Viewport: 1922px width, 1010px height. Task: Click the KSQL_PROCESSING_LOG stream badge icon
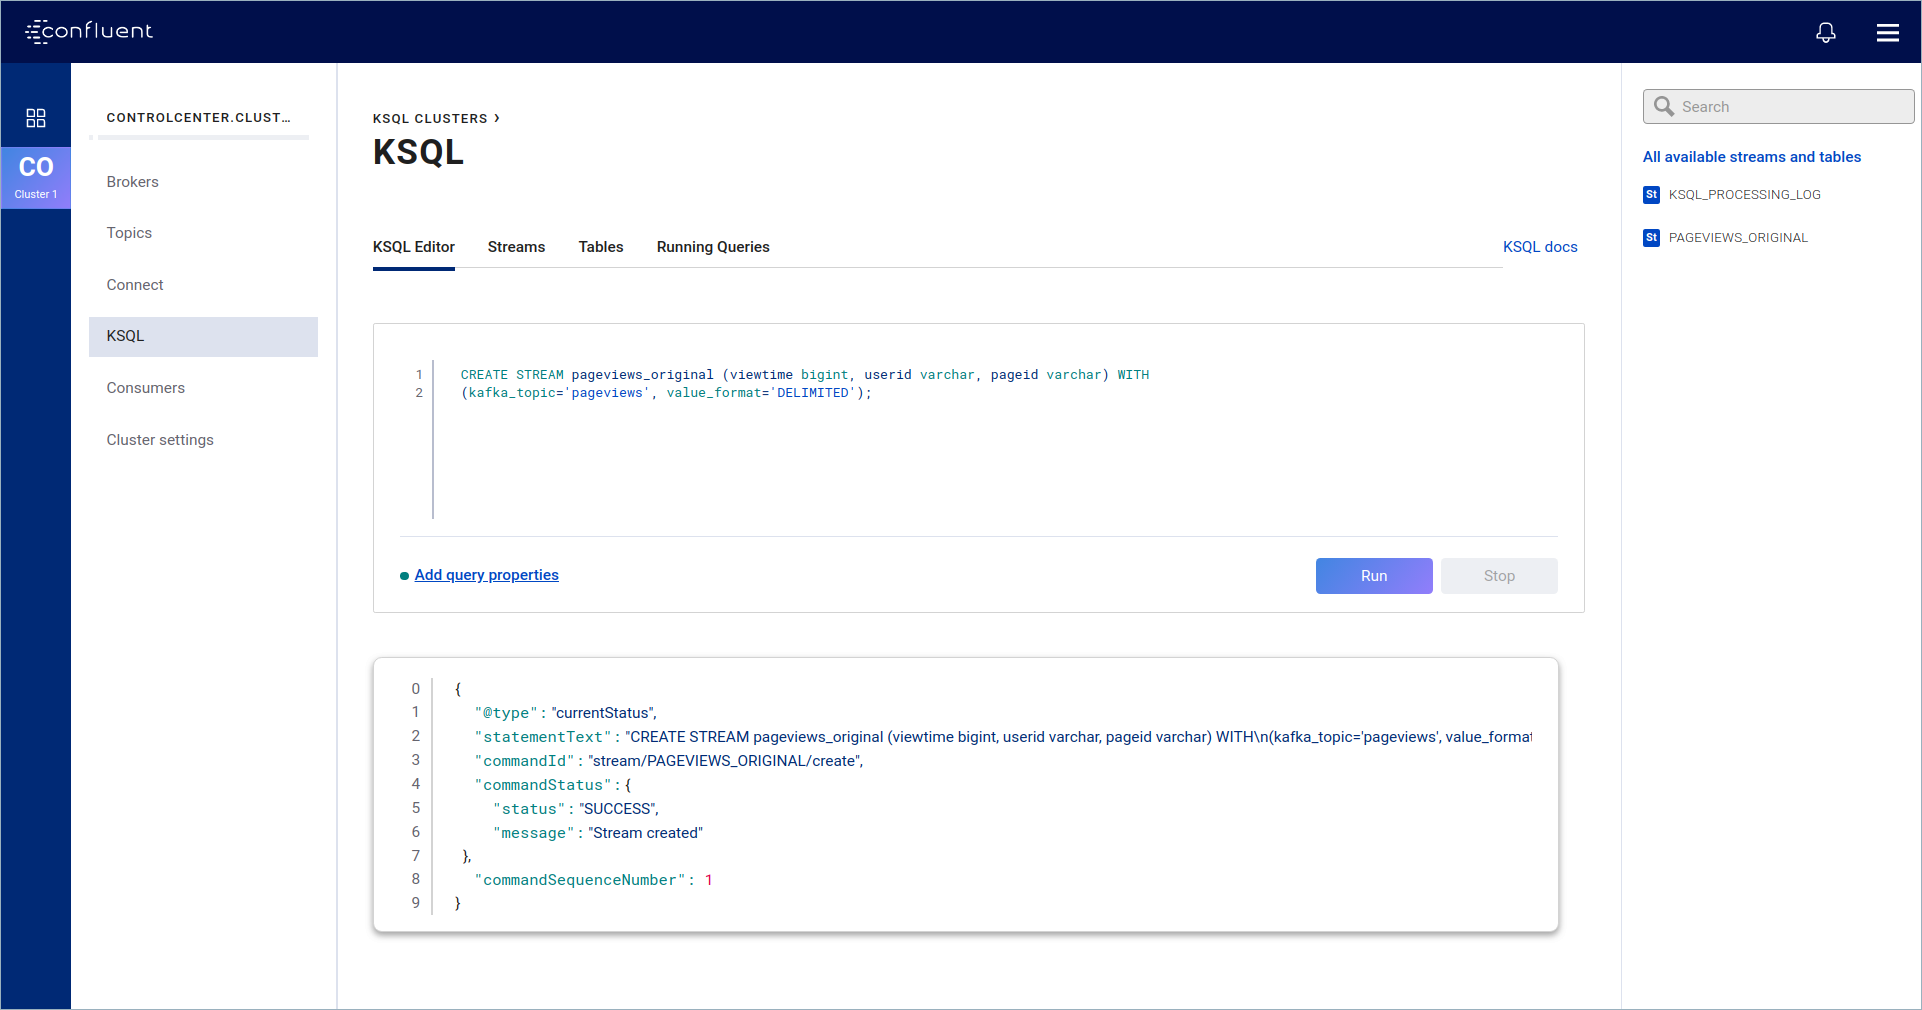coord(1651,195)
